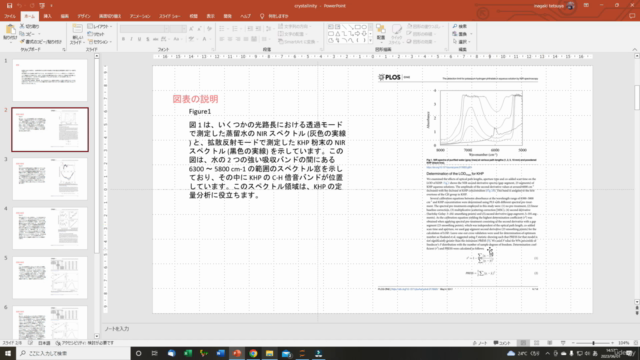Decrease list indent level
The height and width of the screenshot is (360, 640).
[250, 29]
